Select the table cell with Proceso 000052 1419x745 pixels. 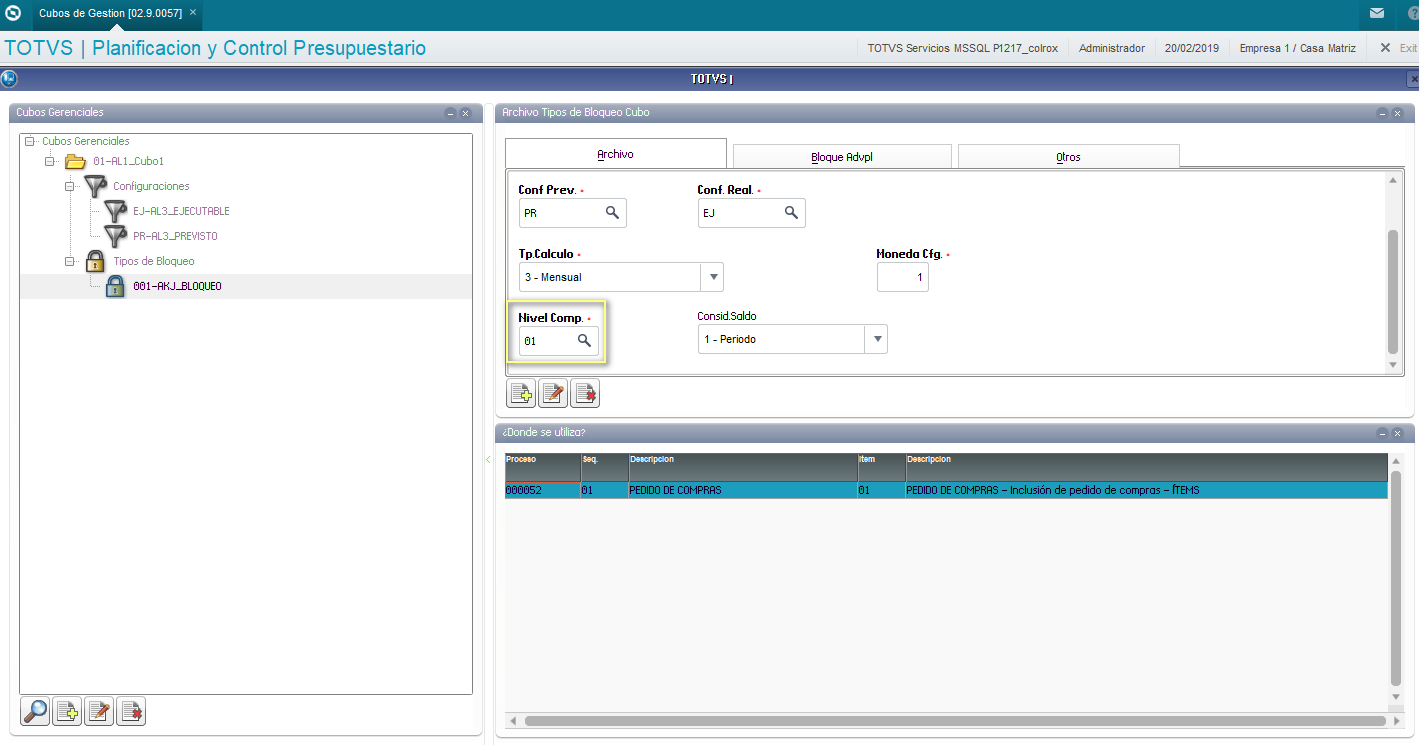(543, 490)
